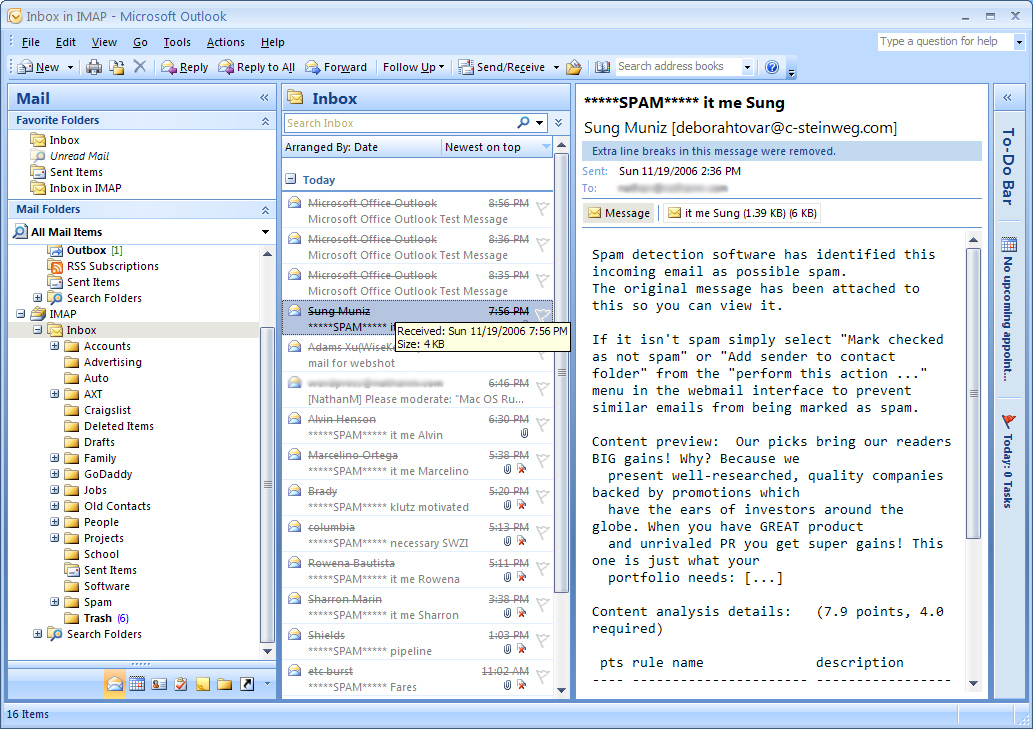Click the blue Help question icon
Screen dimensions: 1033x729
(772, 67)
